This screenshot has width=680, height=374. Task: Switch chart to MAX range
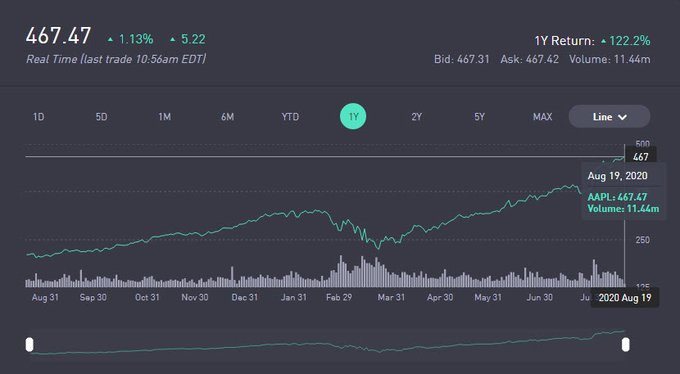point(543,117)
